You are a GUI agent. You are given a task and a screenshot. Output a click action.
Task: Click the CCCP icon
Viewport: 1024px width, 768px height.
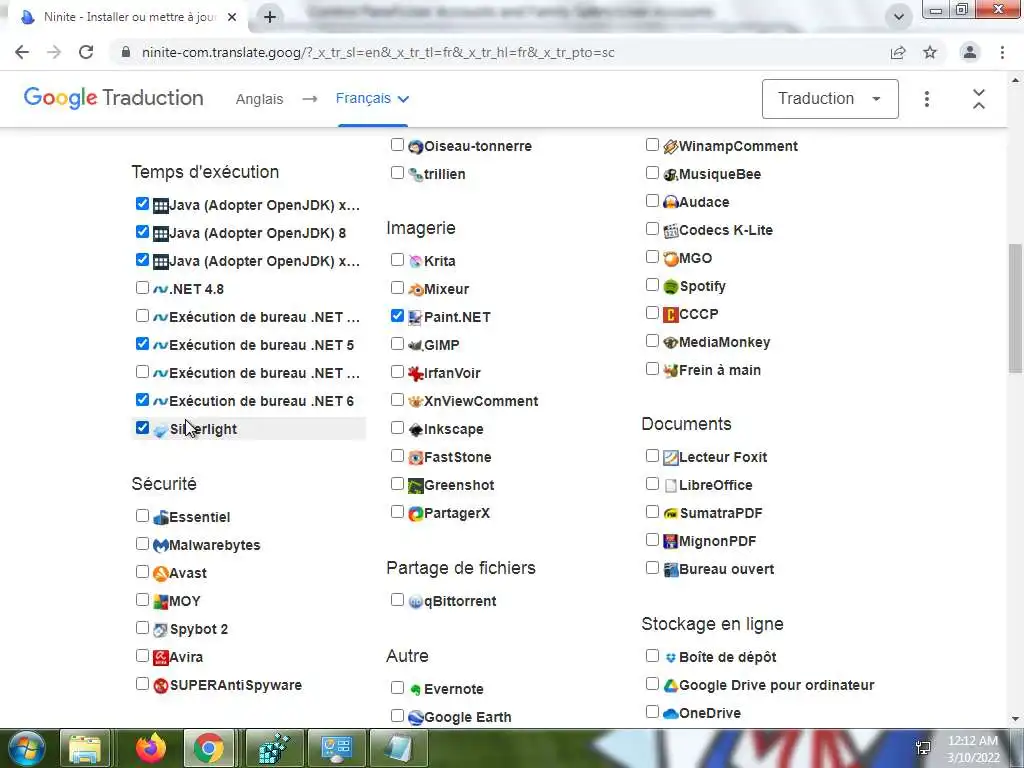pyautogui.click(x=671, y=315)
